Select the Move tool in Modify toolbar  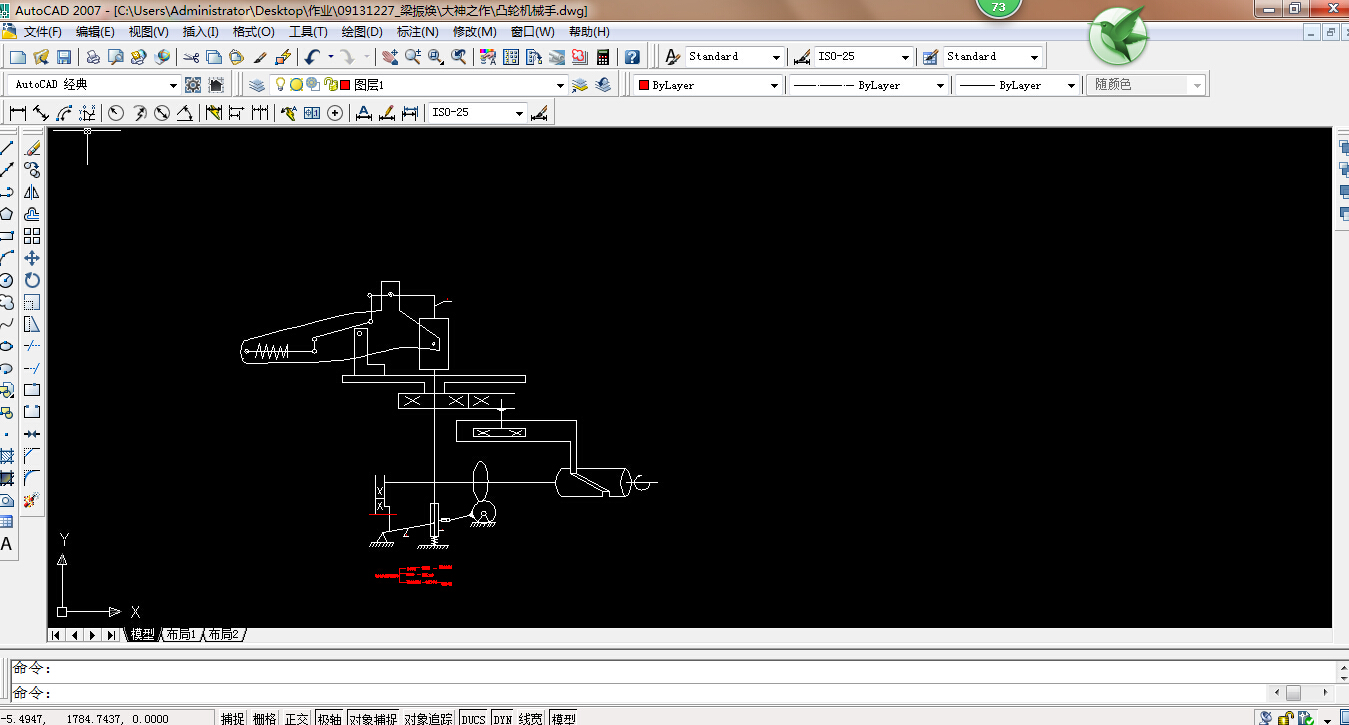click(32, 258)
